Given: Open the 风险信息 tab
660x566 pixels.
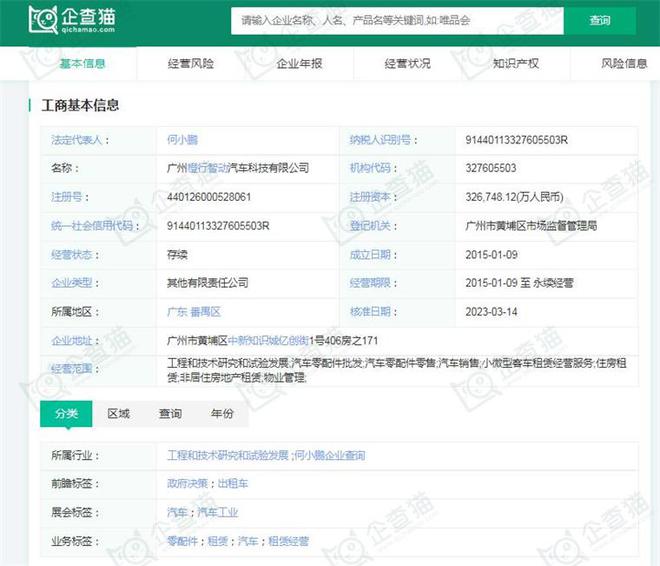Looking at the screenshot, I should 624,64.
